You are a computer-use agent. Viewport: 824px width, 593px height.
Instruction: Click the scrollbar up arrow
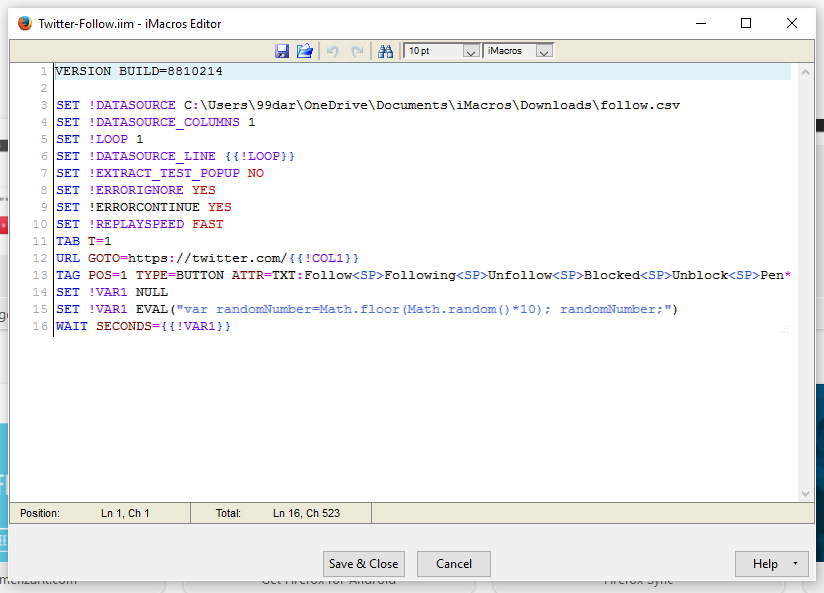[806, 69]
